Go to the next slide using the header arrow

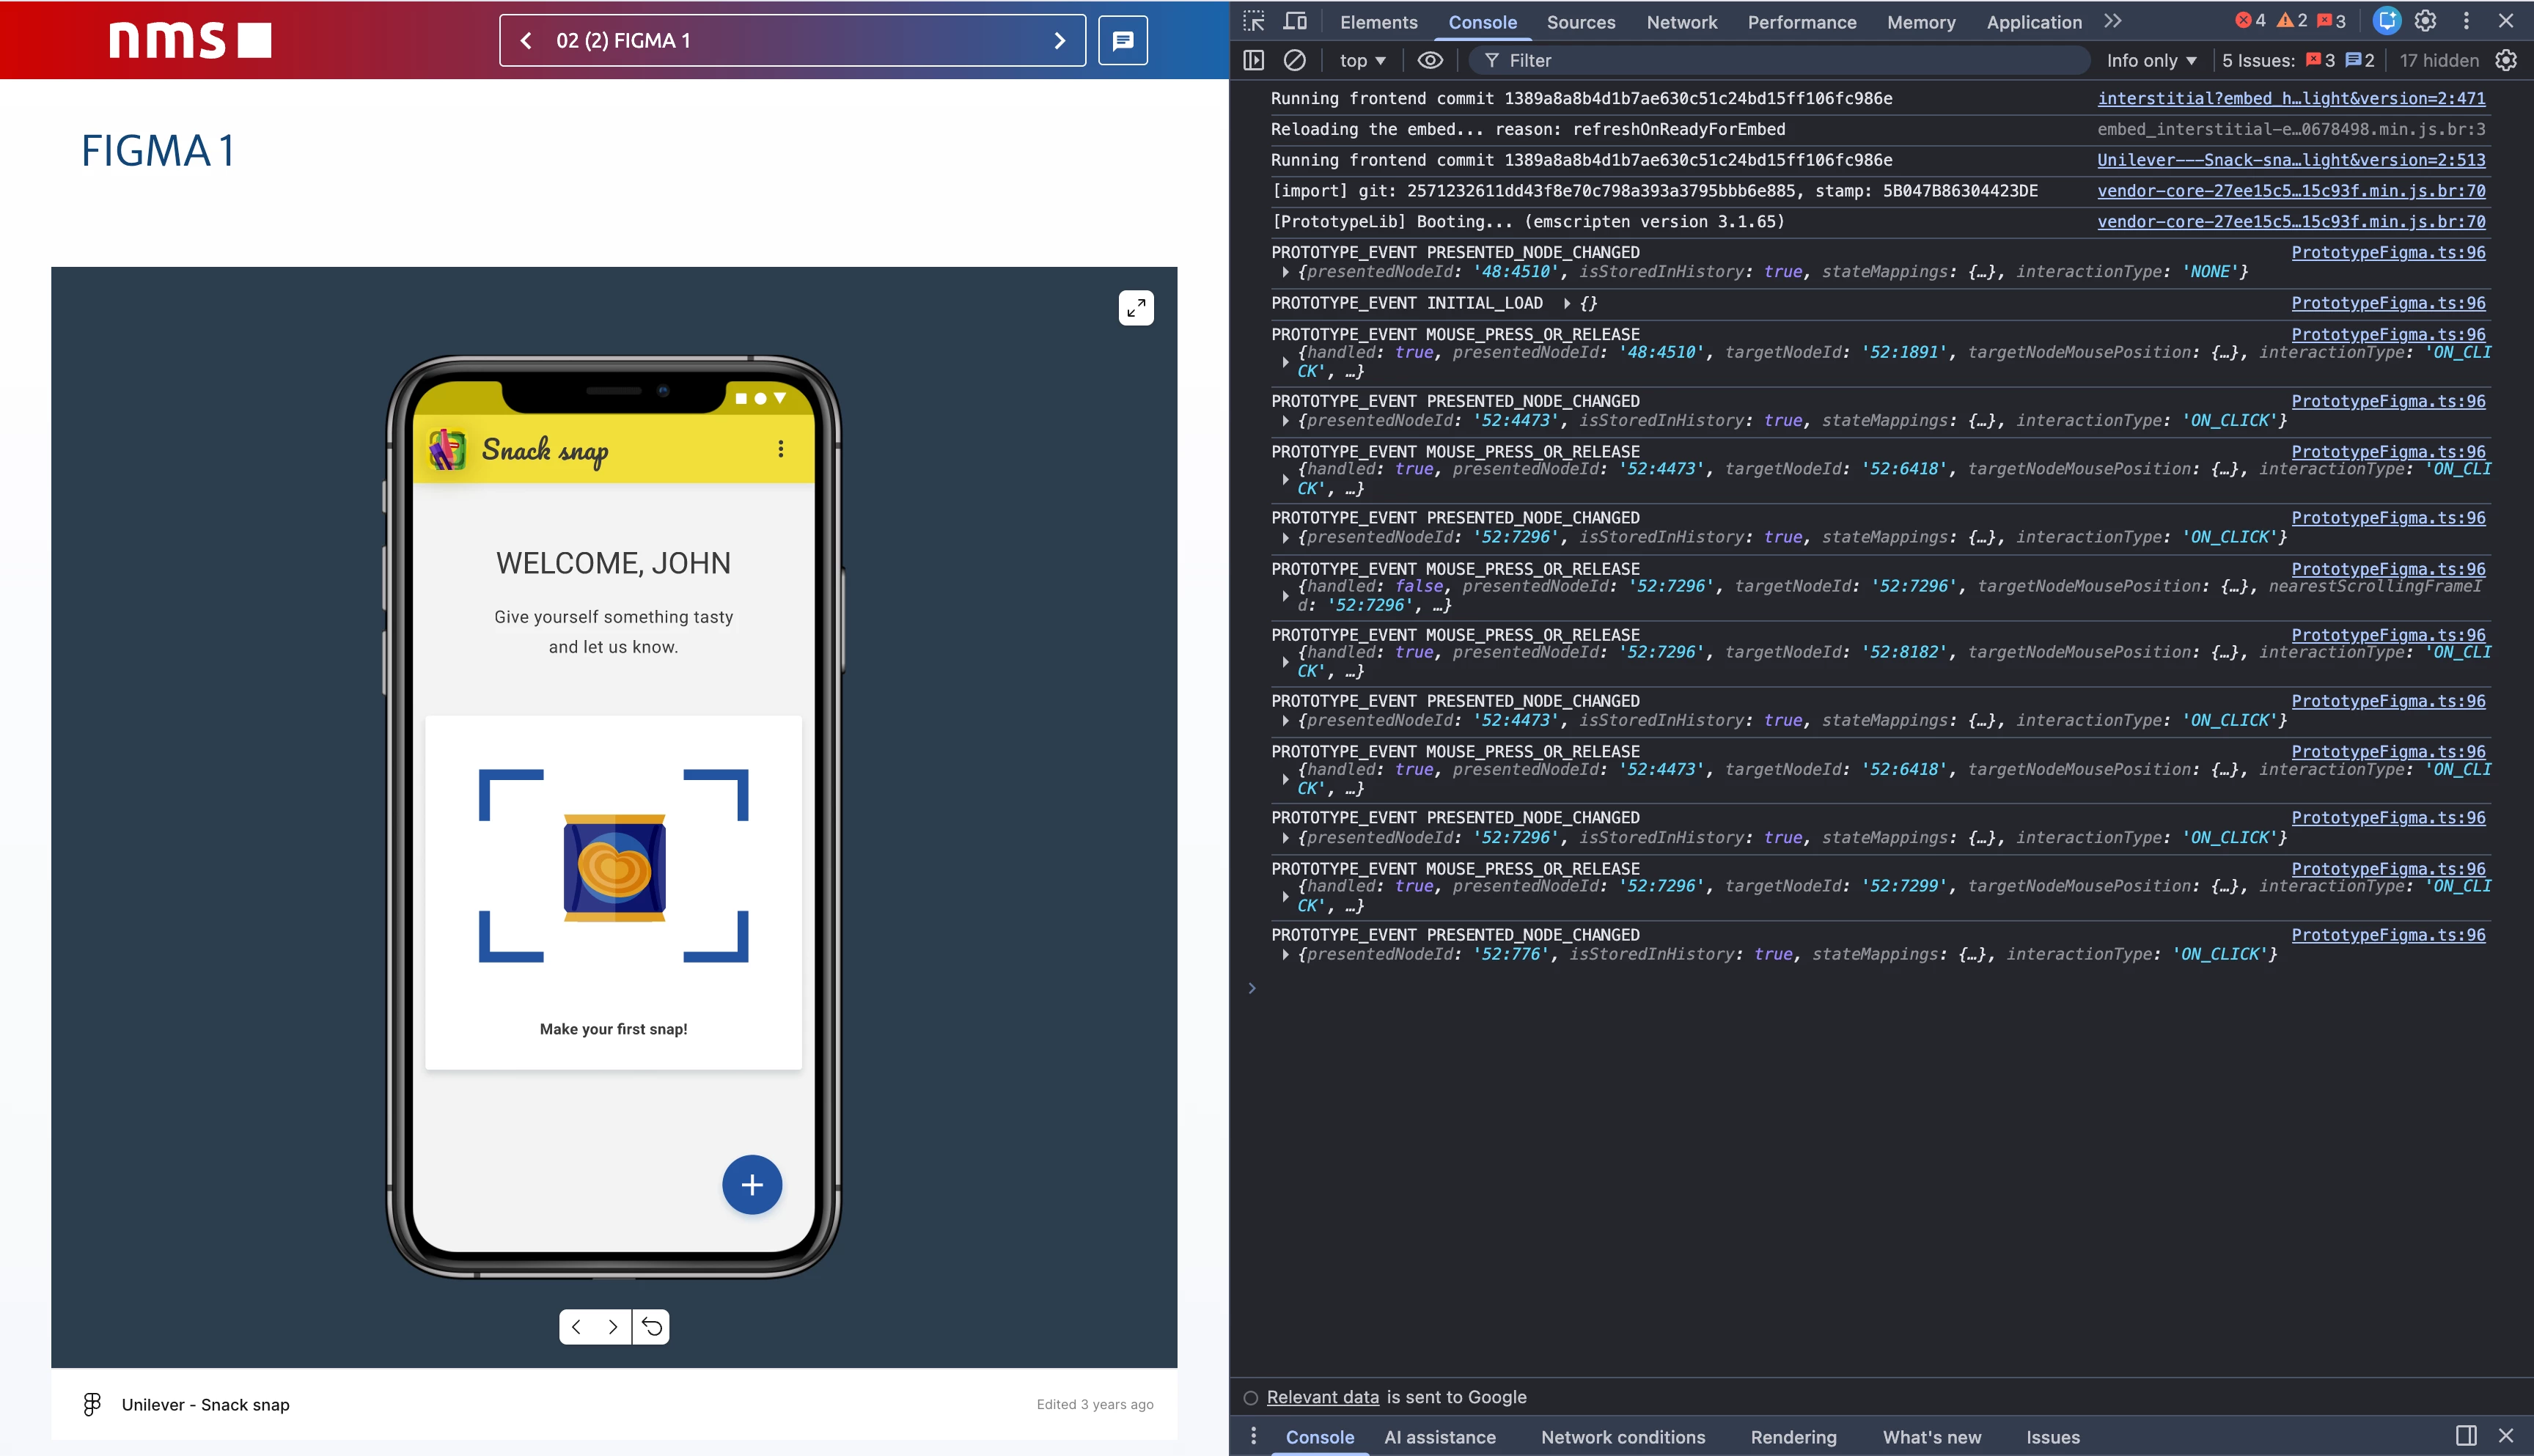pos(1060,41)
